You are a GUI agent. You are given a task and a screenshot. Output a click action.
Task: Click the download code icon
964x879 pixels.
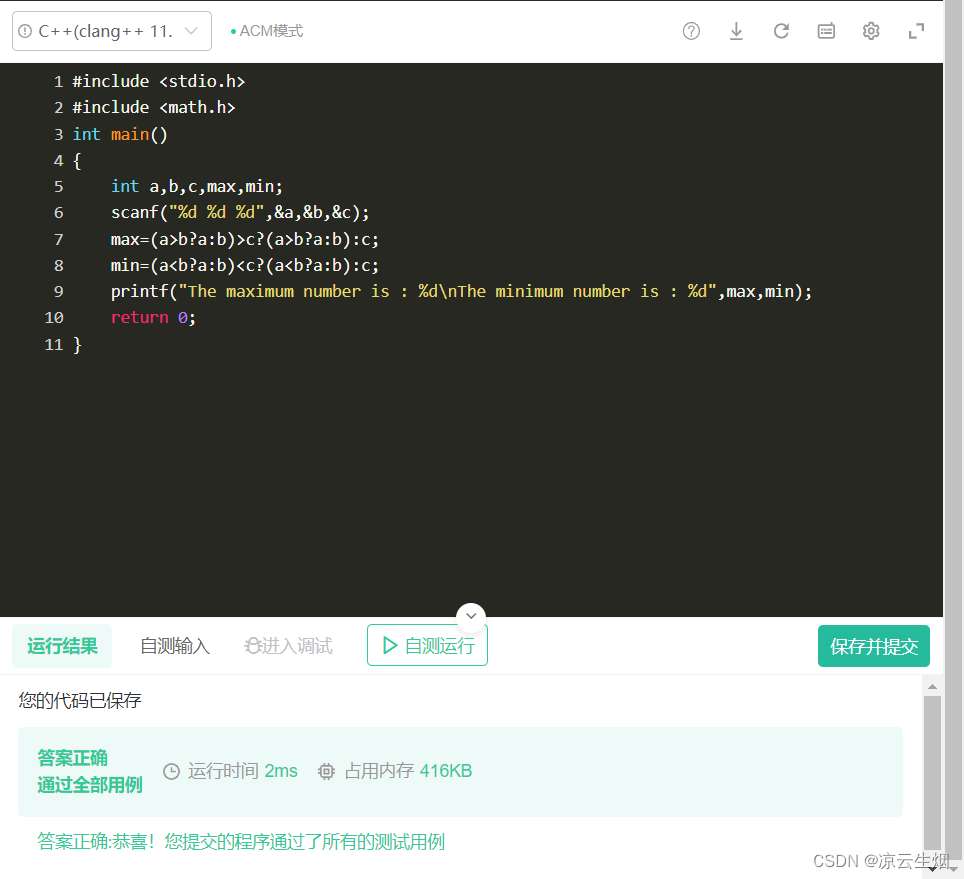tap(736, 31)
